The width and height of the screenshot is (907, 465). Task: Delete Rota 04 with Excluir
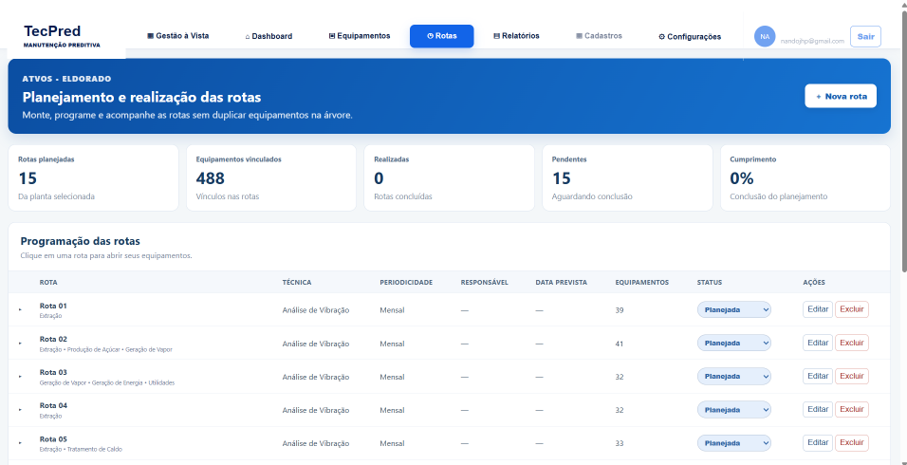(851, 409)
